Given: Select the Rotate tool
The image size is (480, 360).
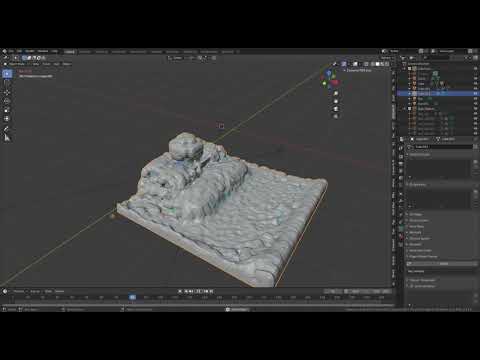Looking at the screenshot, I should coord(7,101).
